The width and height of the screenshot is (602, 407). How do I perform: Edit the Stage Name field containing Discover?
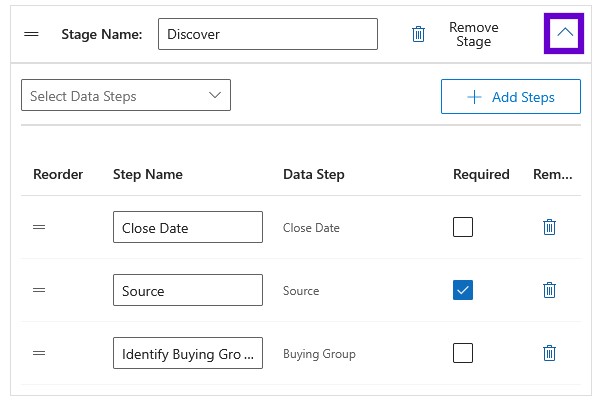coord(268,34)
